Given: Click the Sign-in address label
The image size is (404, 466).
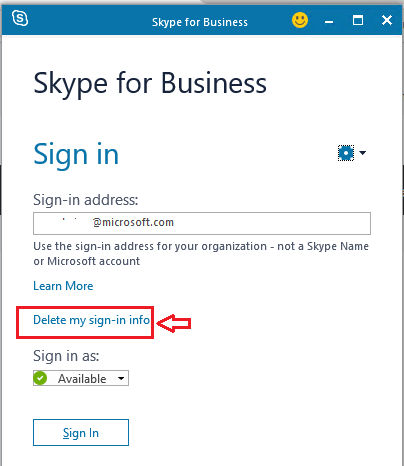Looking at the screenshot, I should (86, 200).
